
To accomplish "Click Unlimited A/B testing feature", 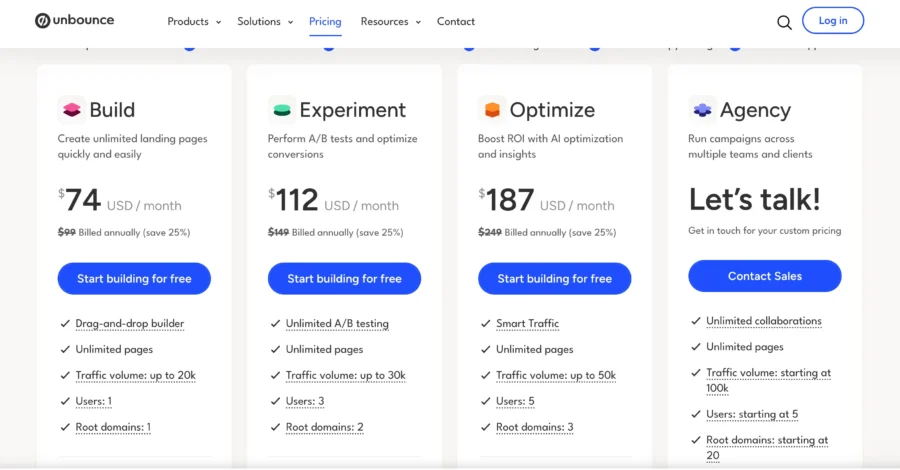I will (x=337, y=324).
